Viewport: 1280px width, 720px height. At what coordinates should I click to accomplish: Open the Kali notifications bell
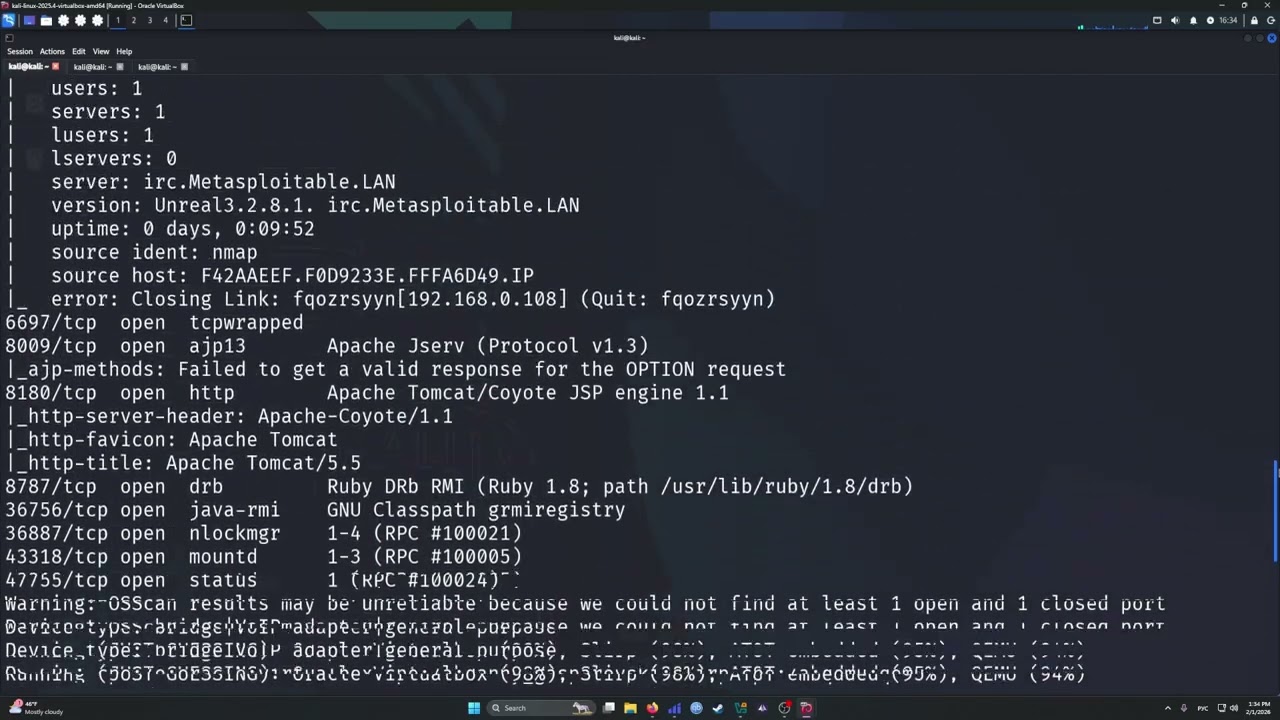(1193, 20)
